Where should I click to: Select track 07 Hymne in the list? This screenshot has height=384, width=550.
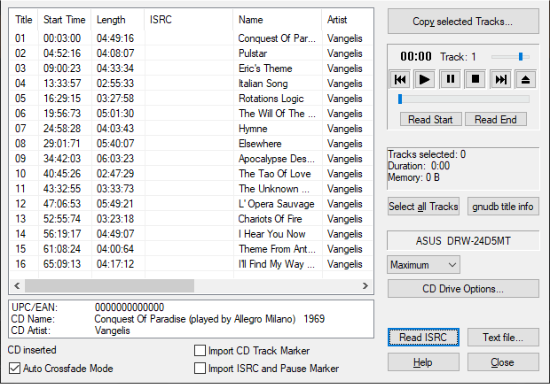191,128
